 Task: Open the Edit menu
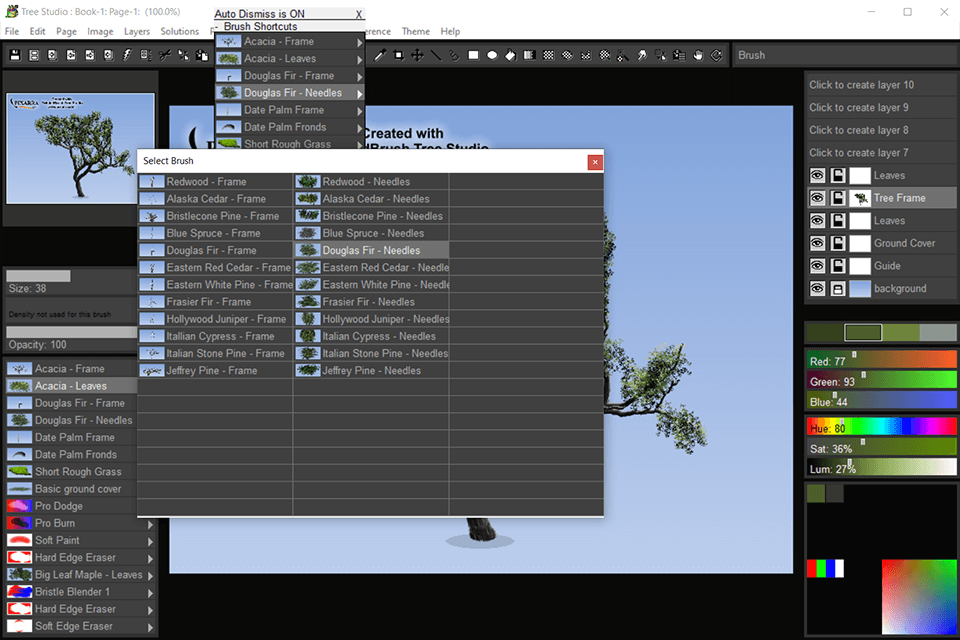(37, 31)
